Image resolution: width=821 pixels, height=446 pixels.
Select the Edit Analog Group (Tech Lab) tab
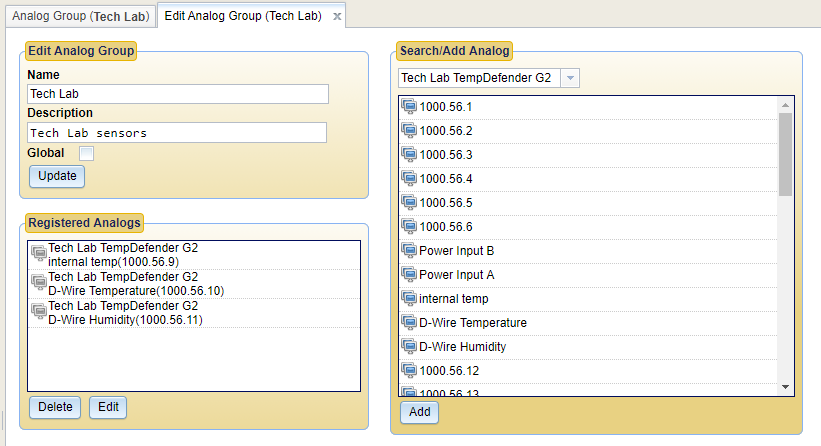tap(243, 16)
